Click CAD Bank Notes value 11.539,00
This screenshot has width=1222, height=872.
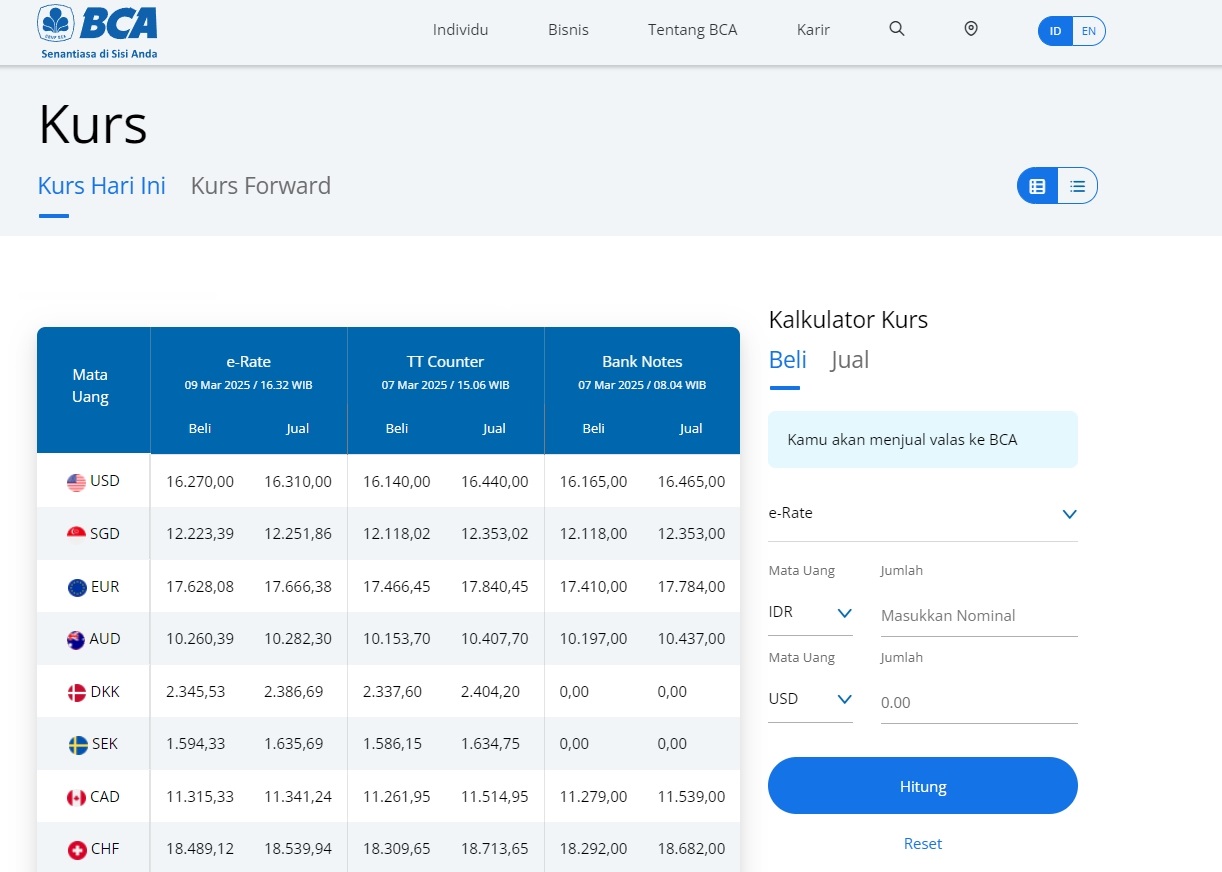click(x=691, y=797)
